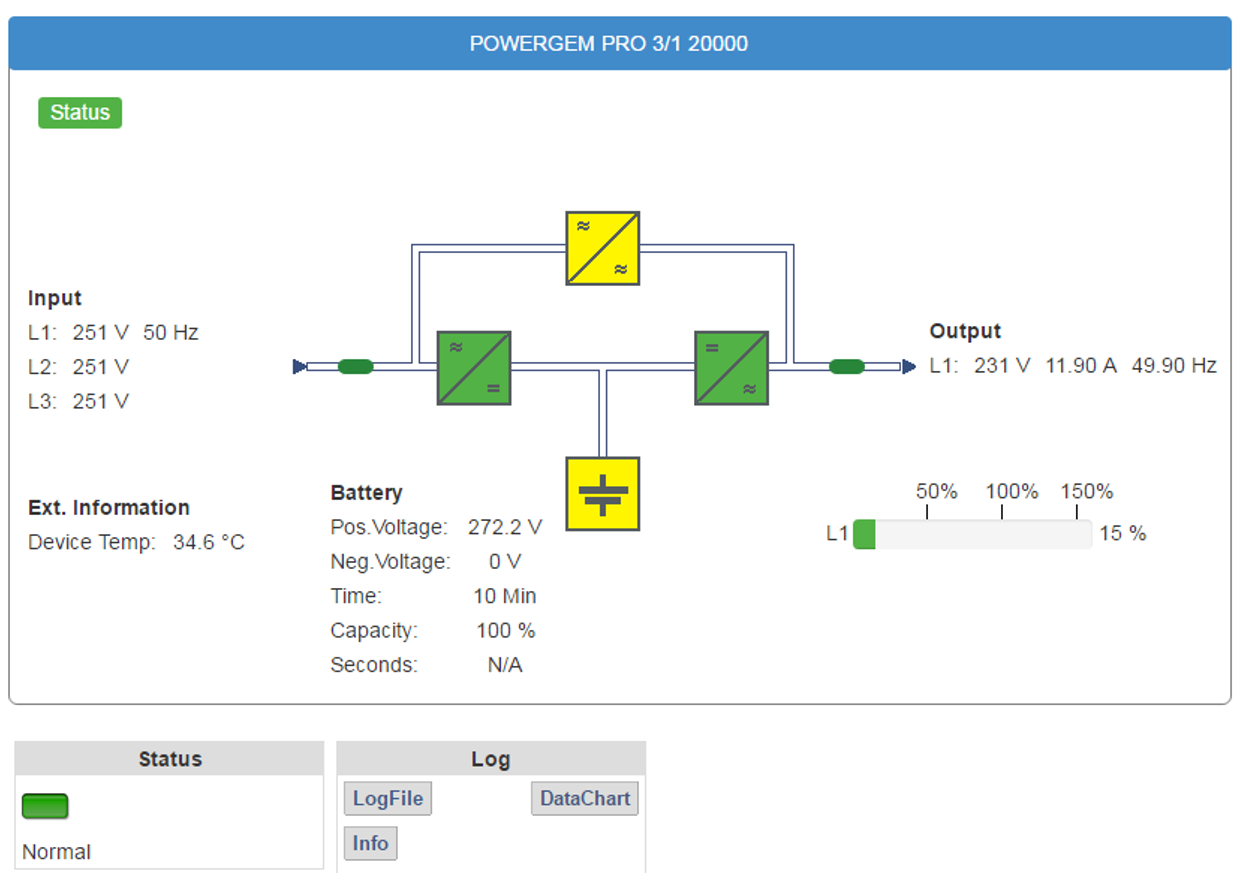This screenshot has width=1246, height=873.
Task: Click the Pos.Voltage value 272.2 V
Action: [x=505, y=527]
